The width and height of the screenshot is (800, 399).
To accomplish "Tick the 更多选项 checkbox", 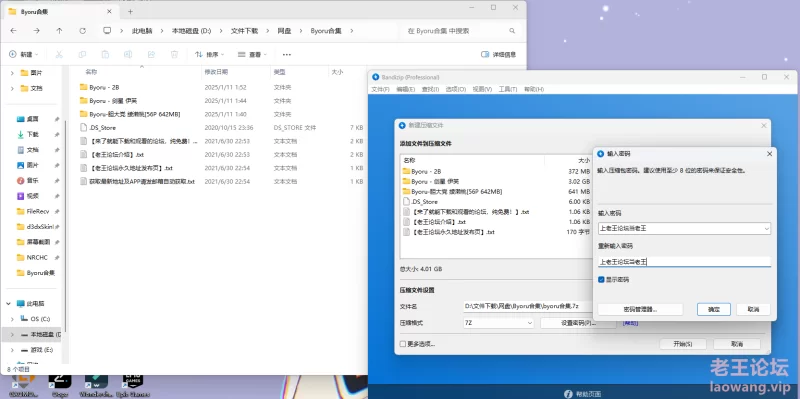I will point(403,344).
